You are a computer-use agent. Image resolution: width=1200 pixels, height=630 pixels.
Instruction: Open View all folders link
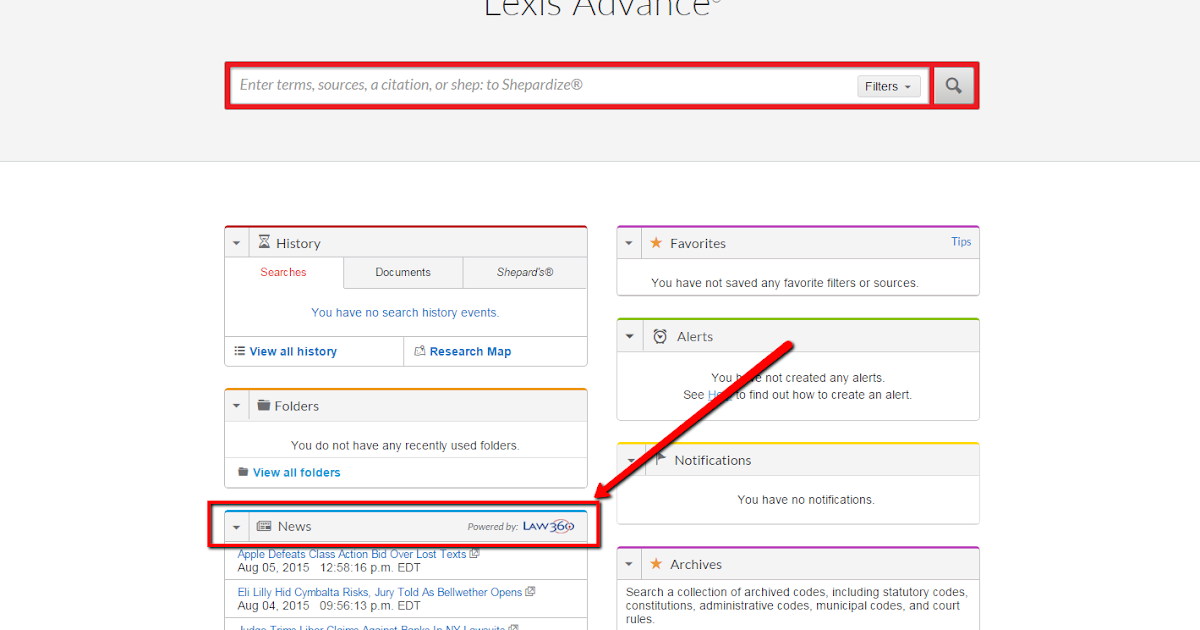[297, 473]
